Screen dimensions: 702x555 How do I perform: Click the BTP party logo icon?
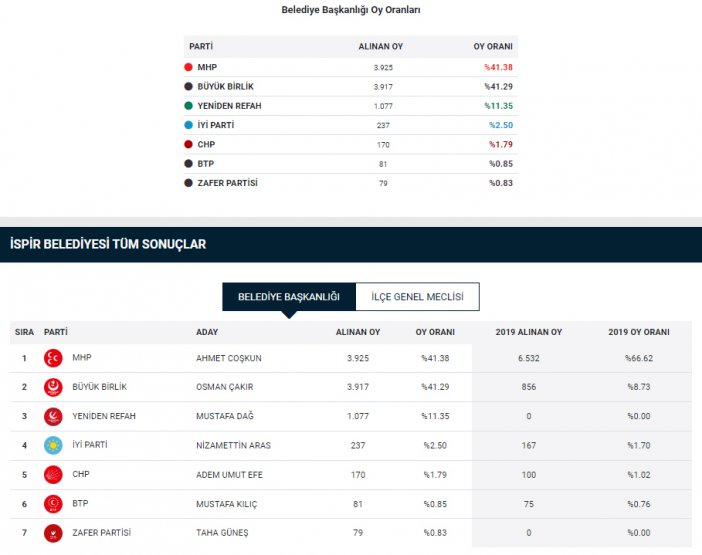(x=53, y=504)
